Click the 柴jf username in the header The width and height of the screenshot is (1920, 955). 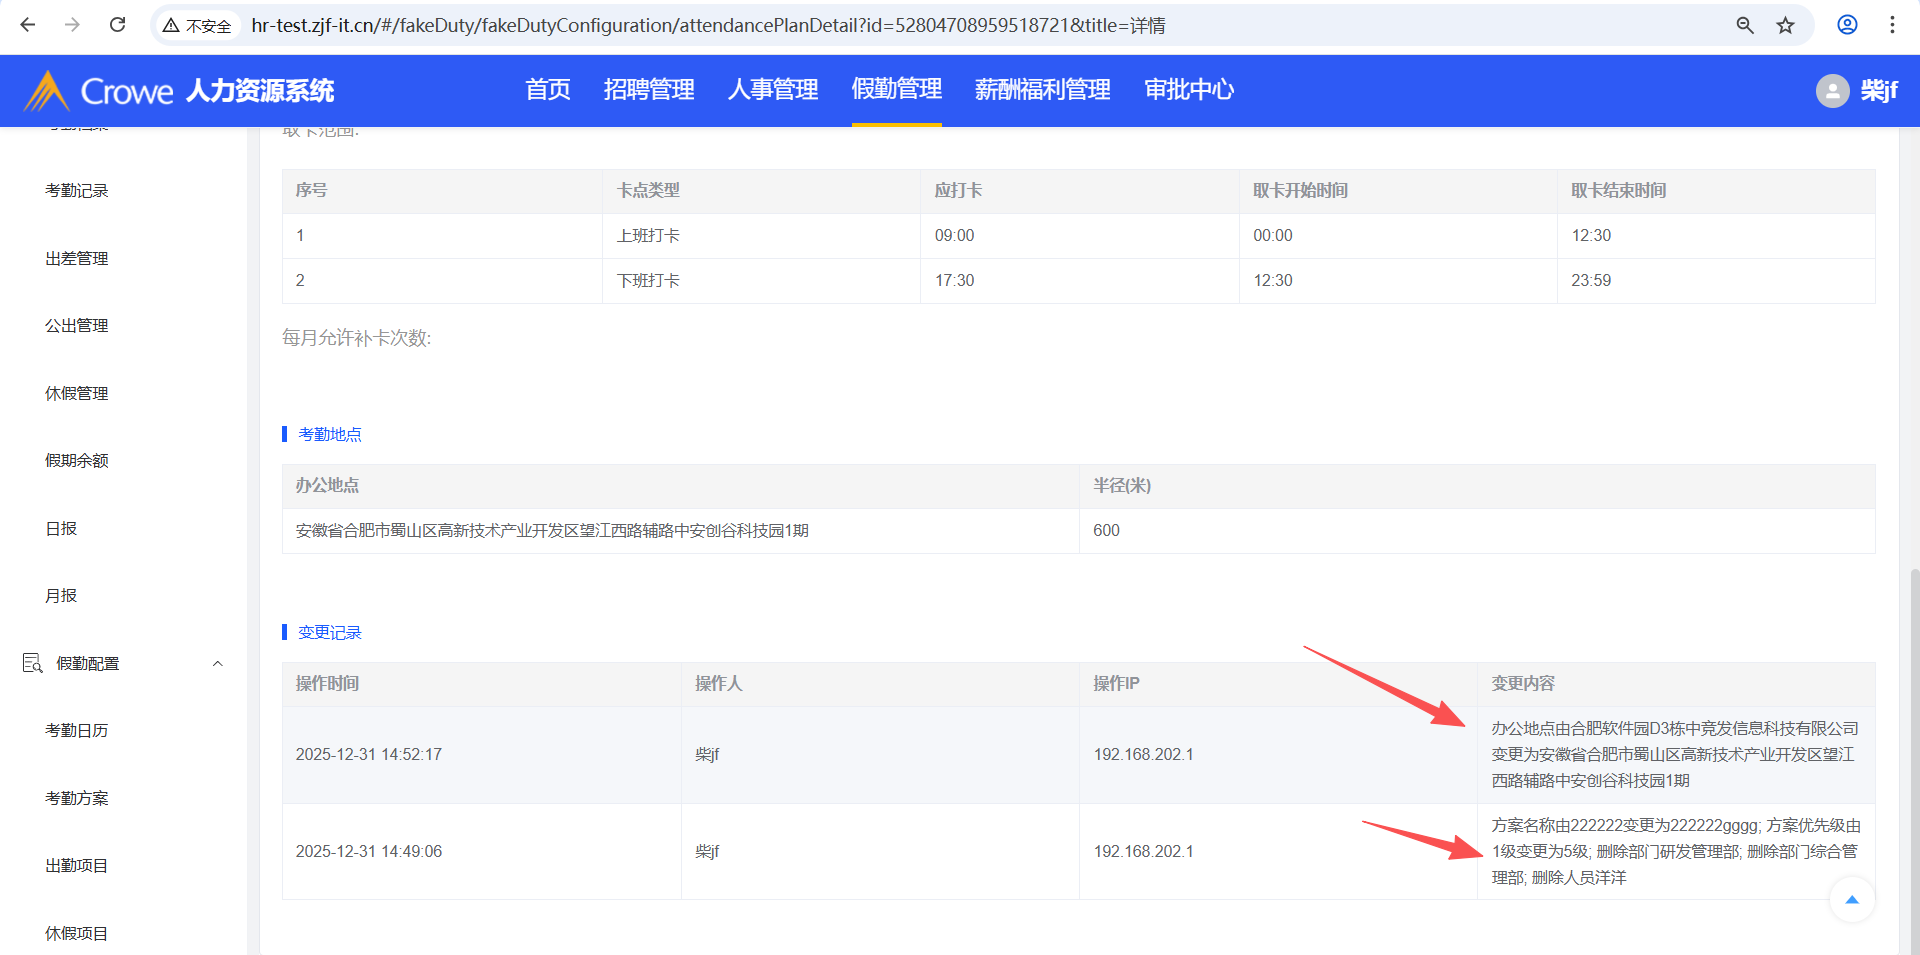coord(1879,91)
